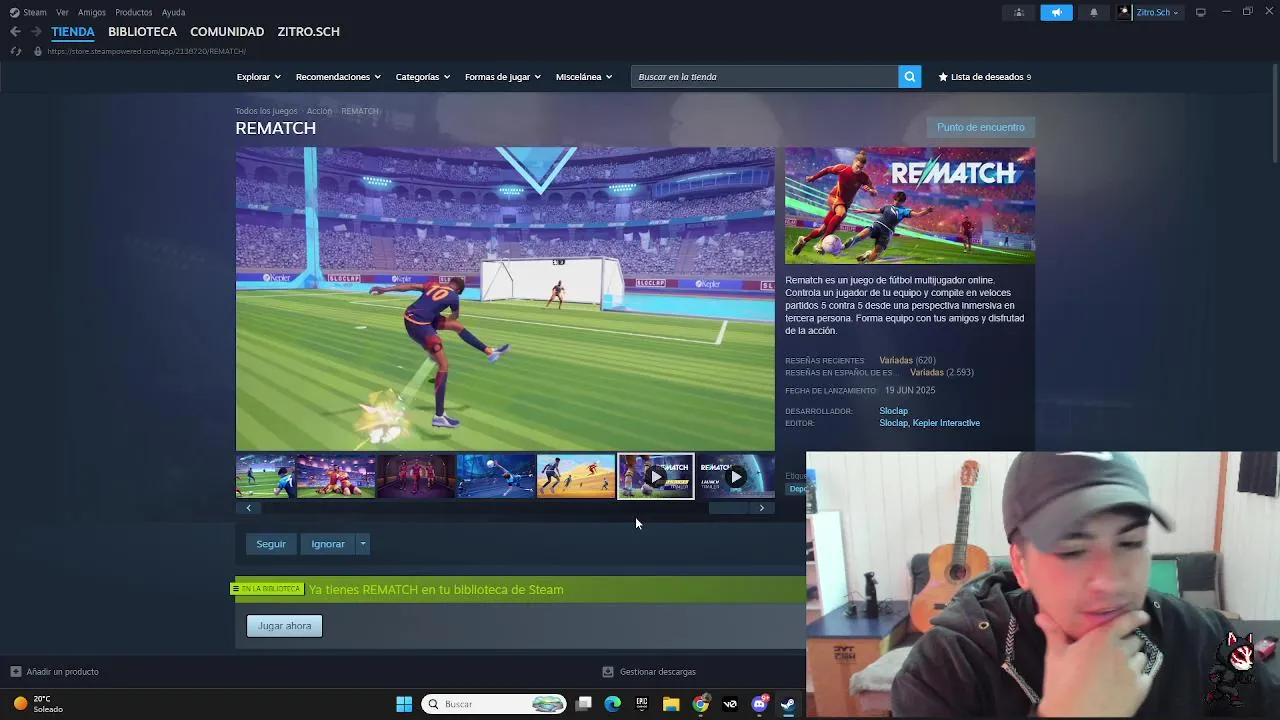Open the Acción breadcrumb link

coord(319,111)
